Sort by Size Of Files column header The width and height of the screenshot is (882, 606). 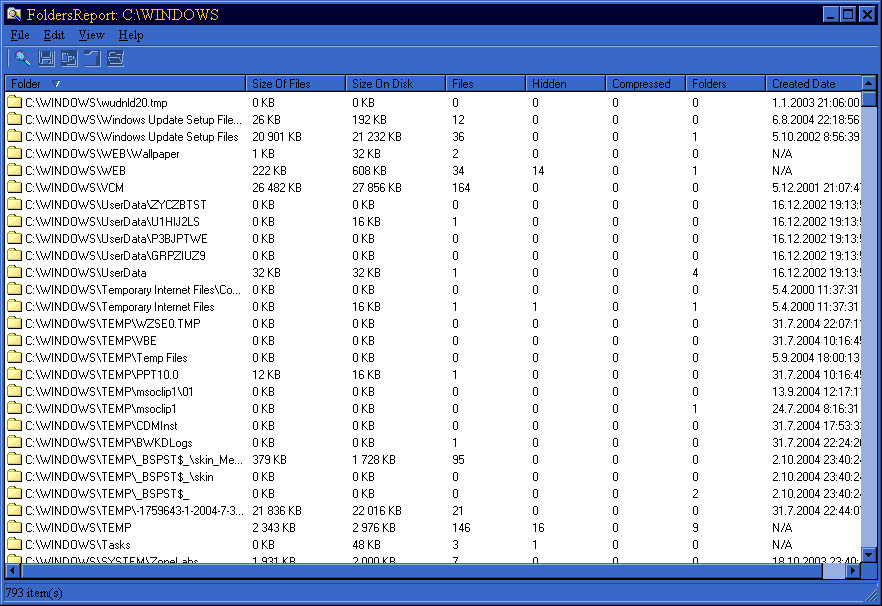(x=295, y=83)
